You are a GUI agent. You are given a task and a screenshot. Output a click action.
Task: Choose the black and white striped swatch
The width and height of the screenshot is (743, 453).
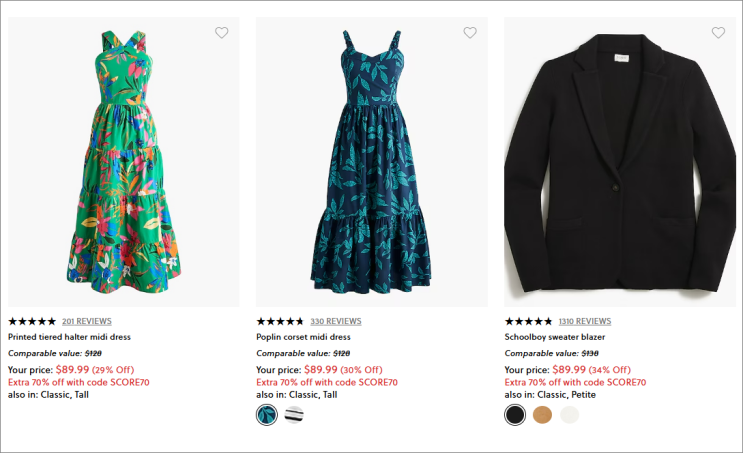[294, 415]
